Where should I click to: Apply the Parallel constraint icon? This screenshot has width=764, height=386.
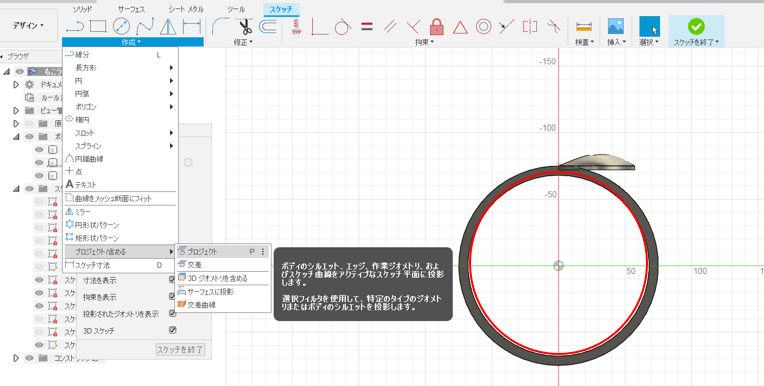pos(390,26)
